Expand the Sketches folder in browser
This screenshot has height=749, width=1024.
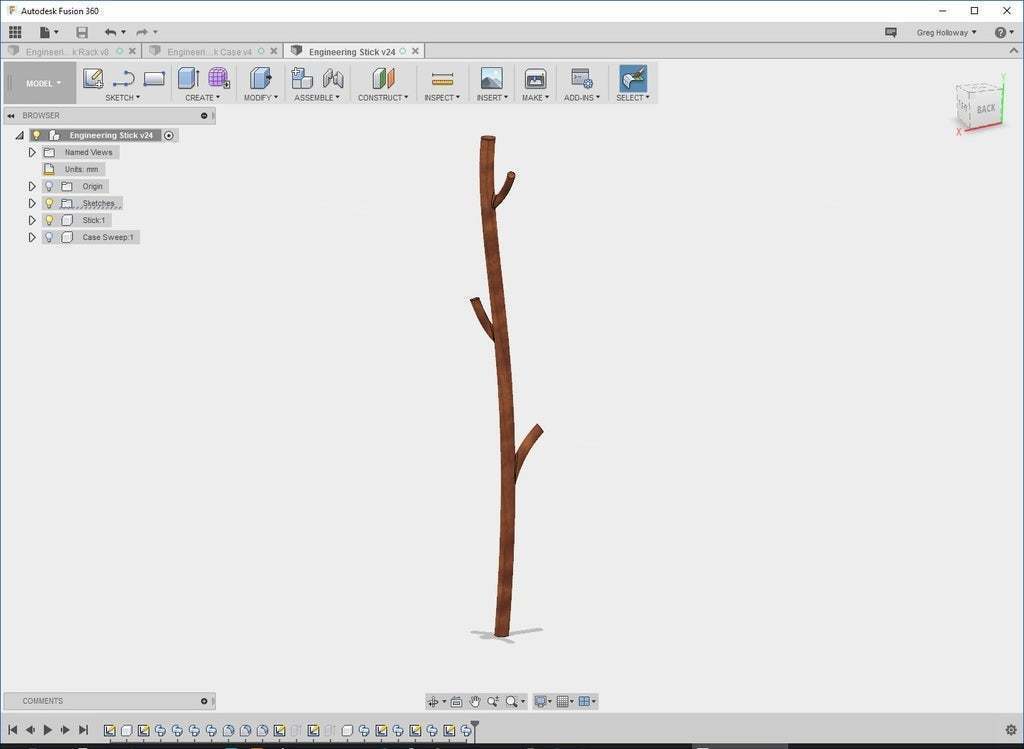click(x=32, y=203)
